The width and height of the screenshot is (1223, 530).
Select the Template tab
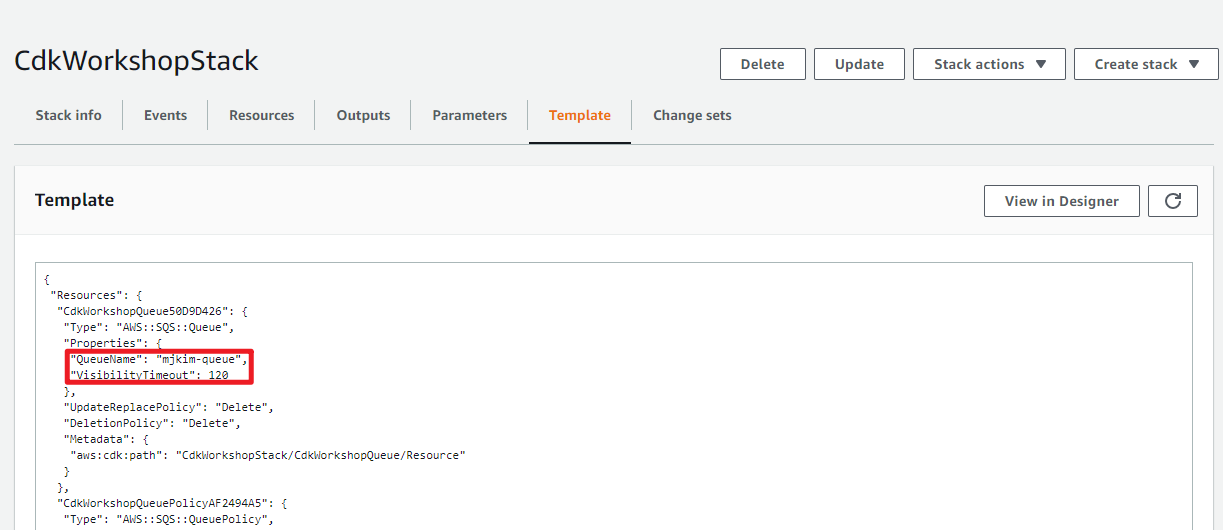579,115
